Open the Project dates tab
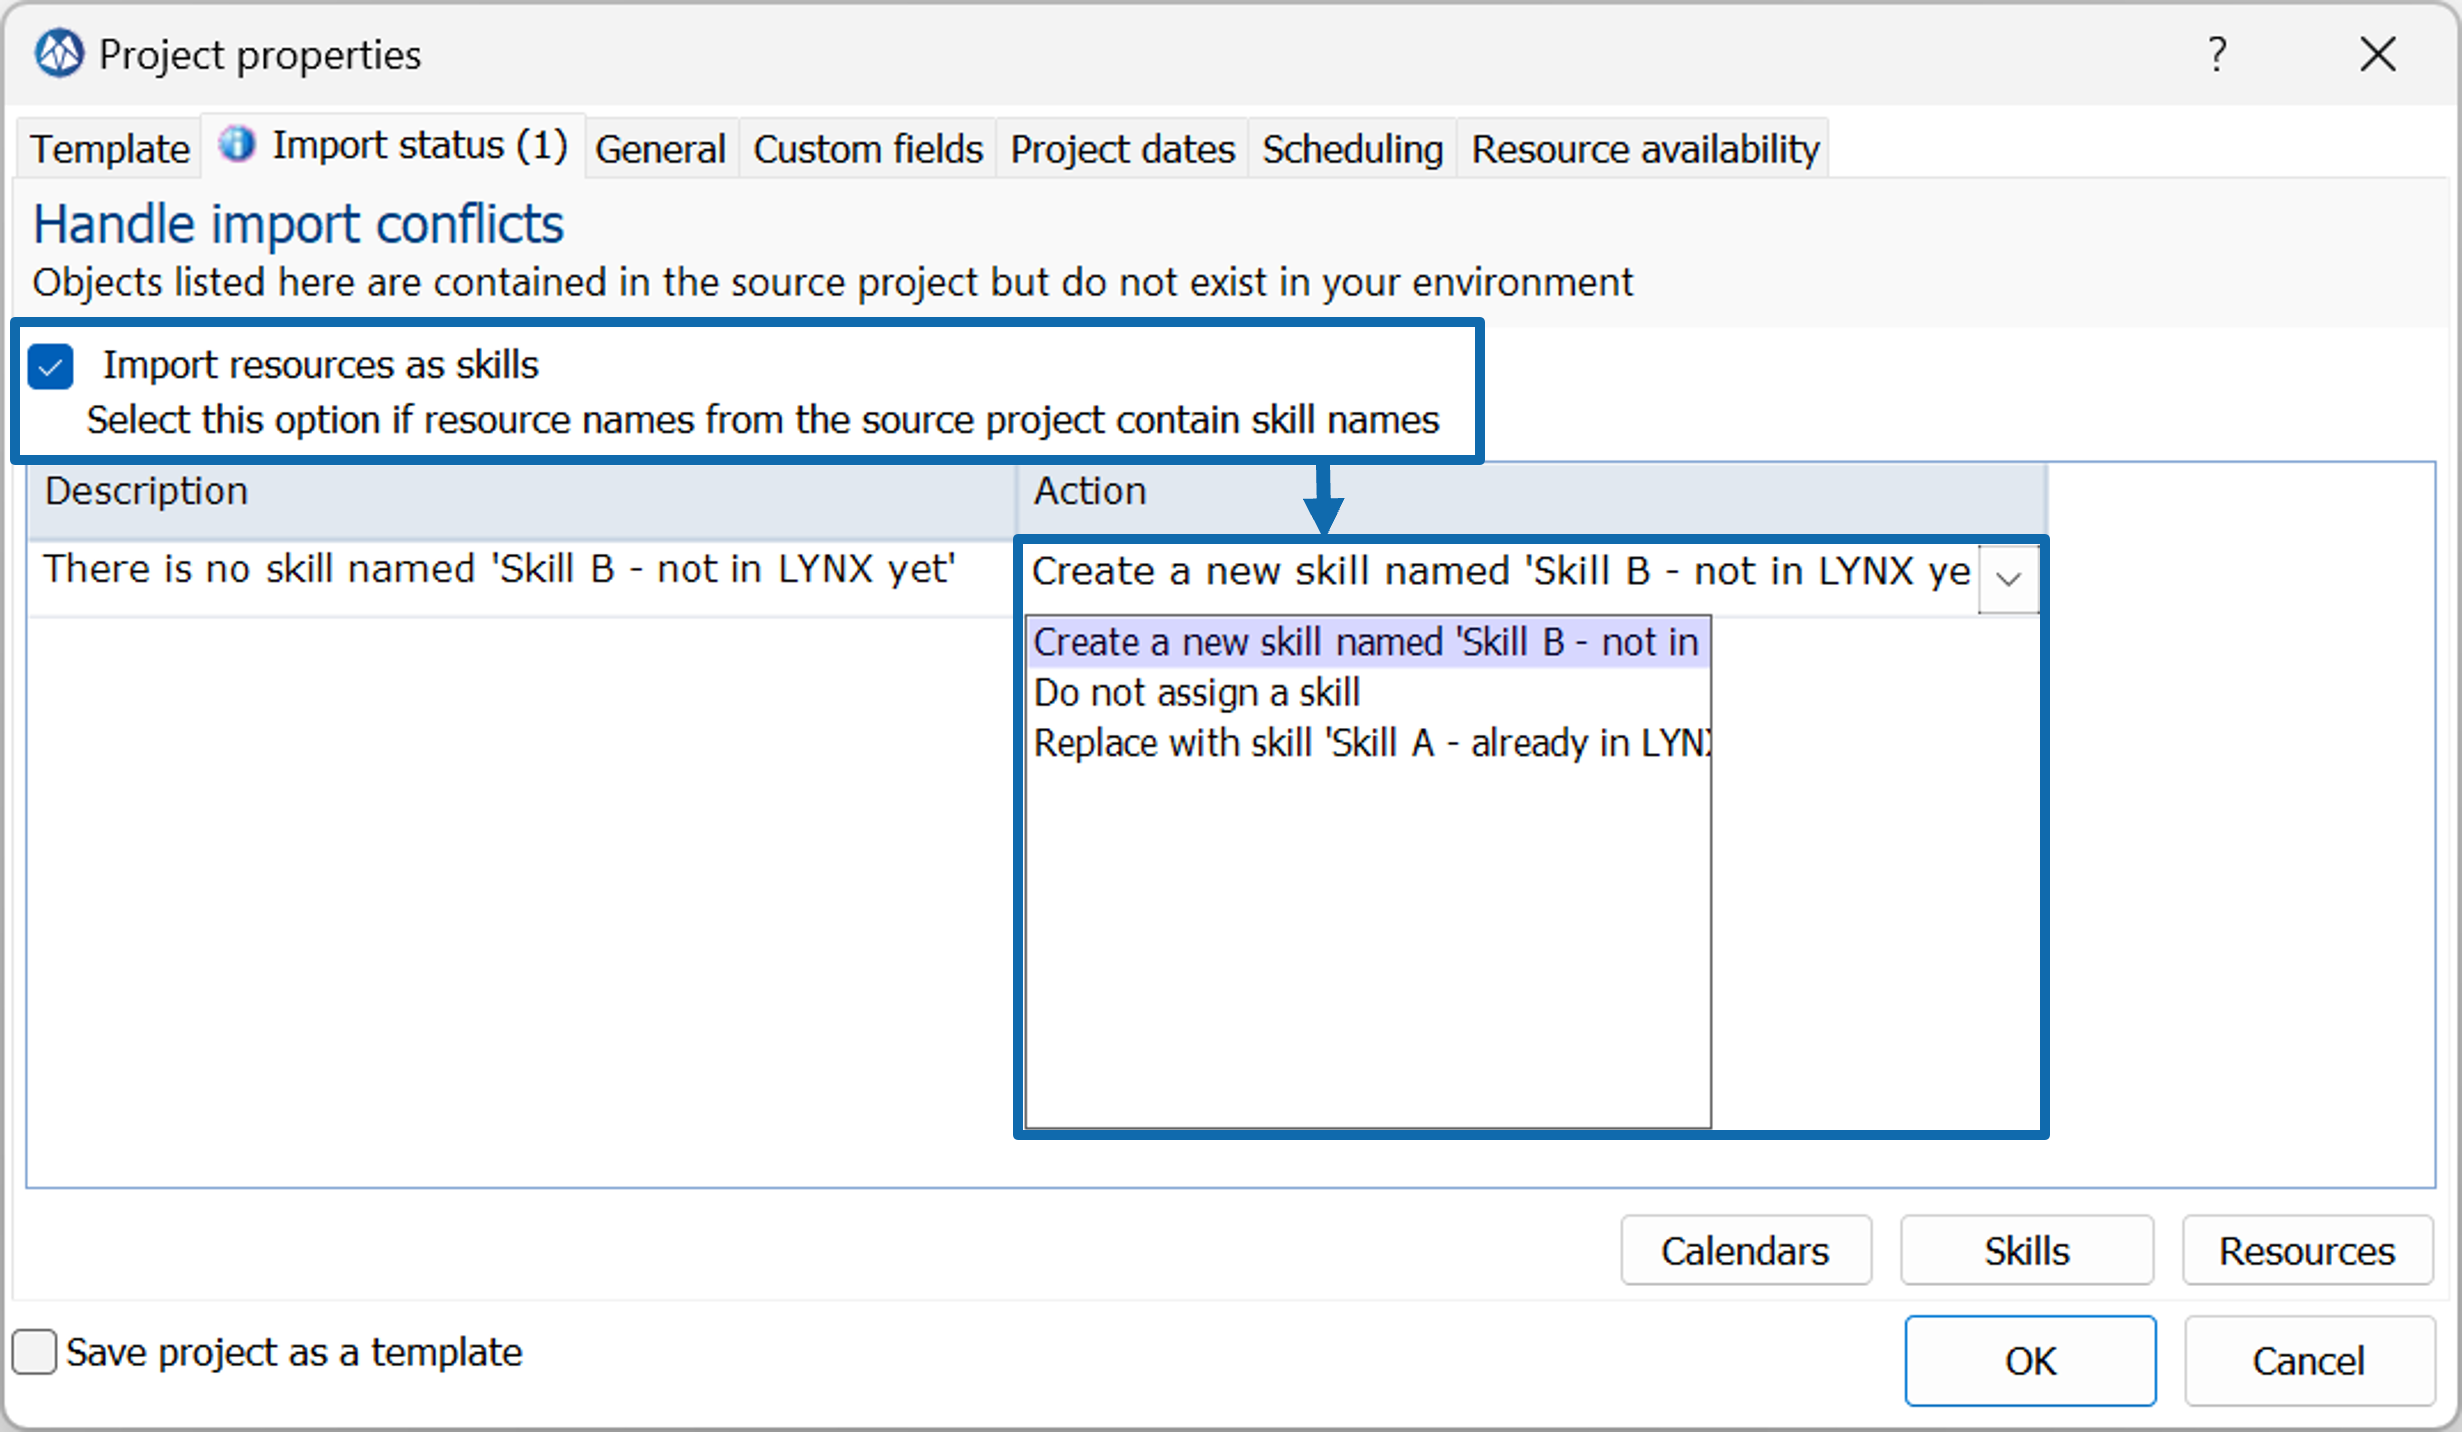The width and height of the screenshot is (2462, 1432). pyautogui.click(x=1122, y=149)
